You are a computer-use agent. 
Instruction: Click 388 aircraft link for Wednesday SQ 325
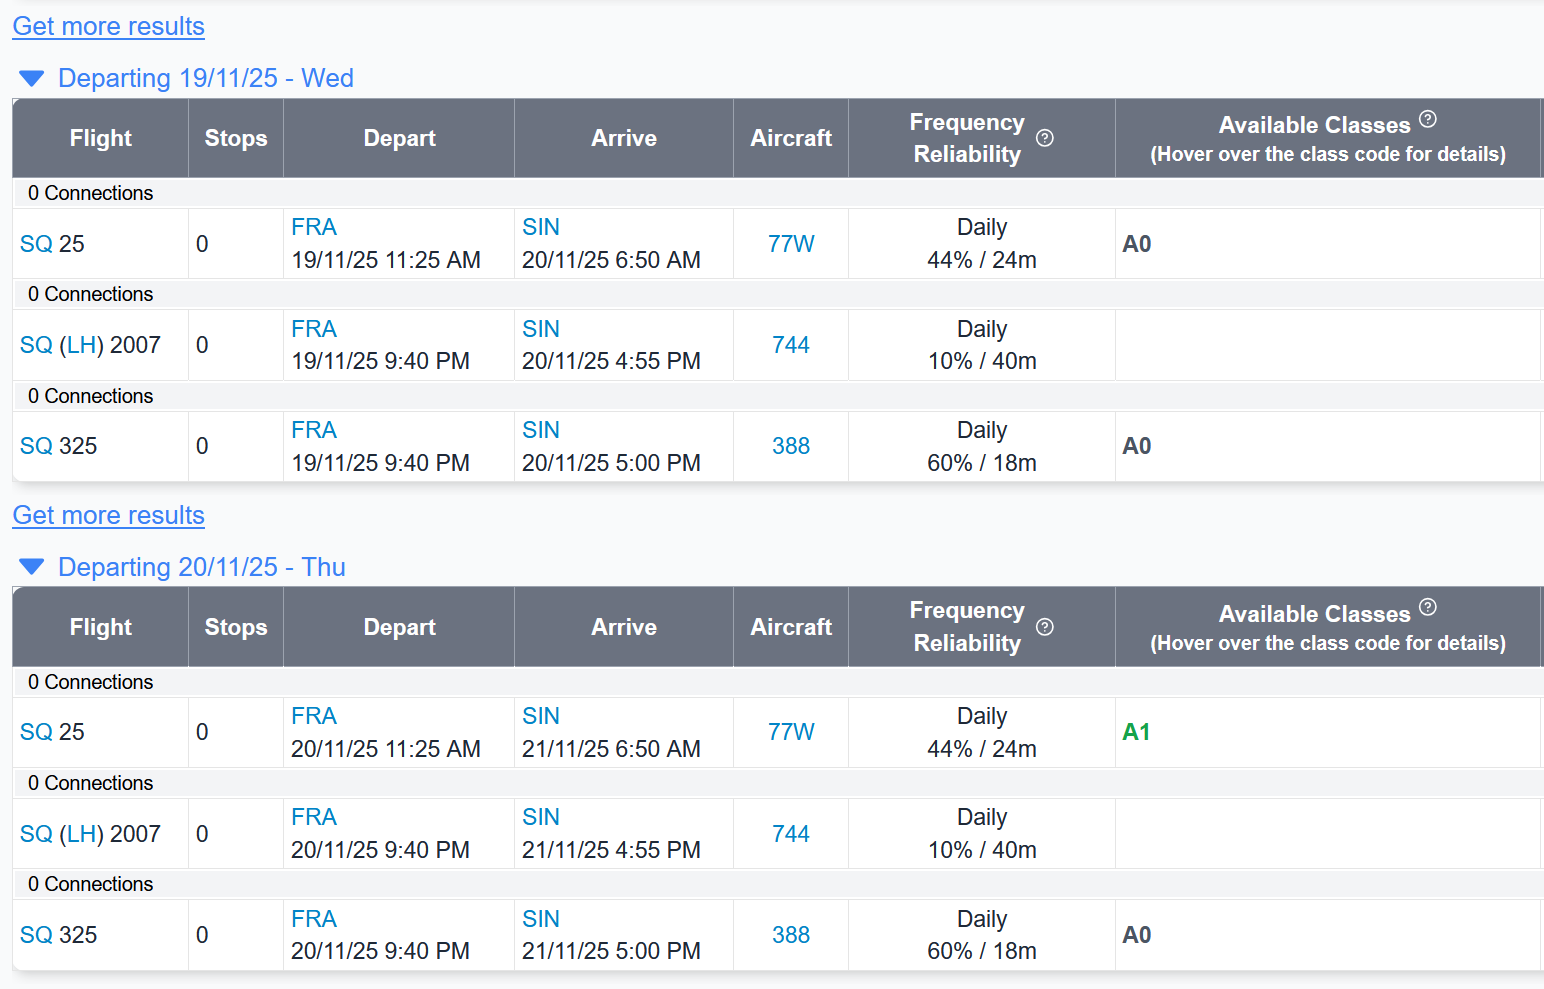[790, 446]
